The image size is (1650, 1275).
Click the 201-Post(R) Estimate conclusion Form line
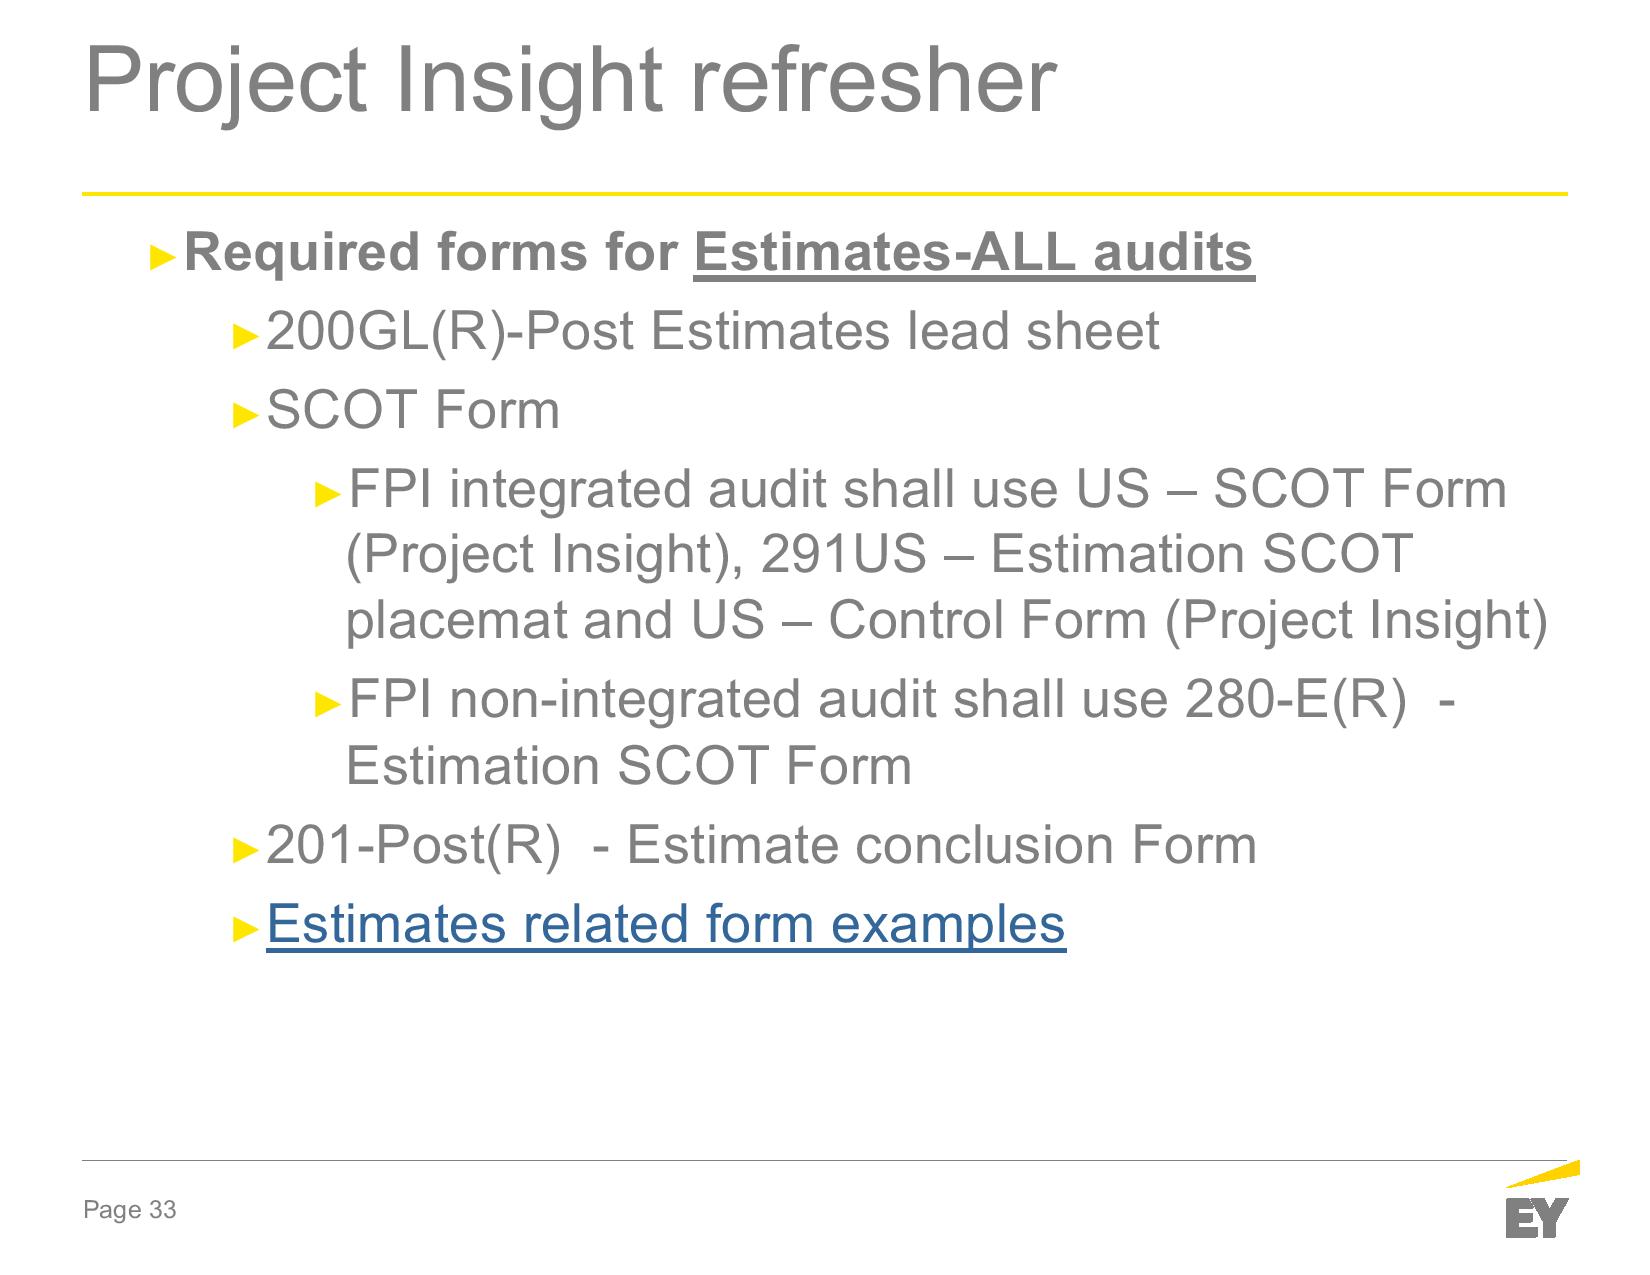tap(762, 845)
